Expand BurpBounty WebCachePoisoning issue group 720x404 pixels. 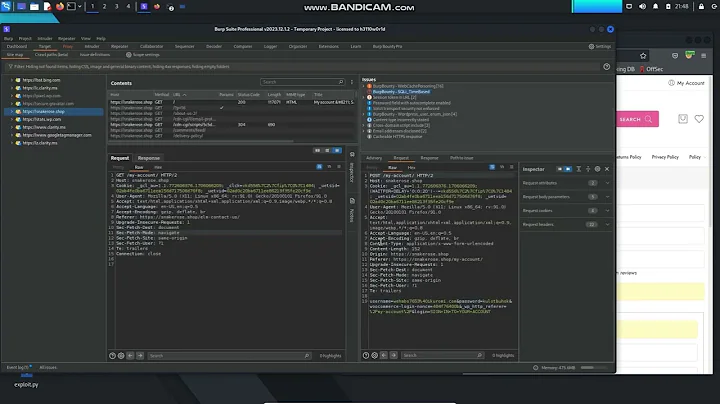point(364,86)
